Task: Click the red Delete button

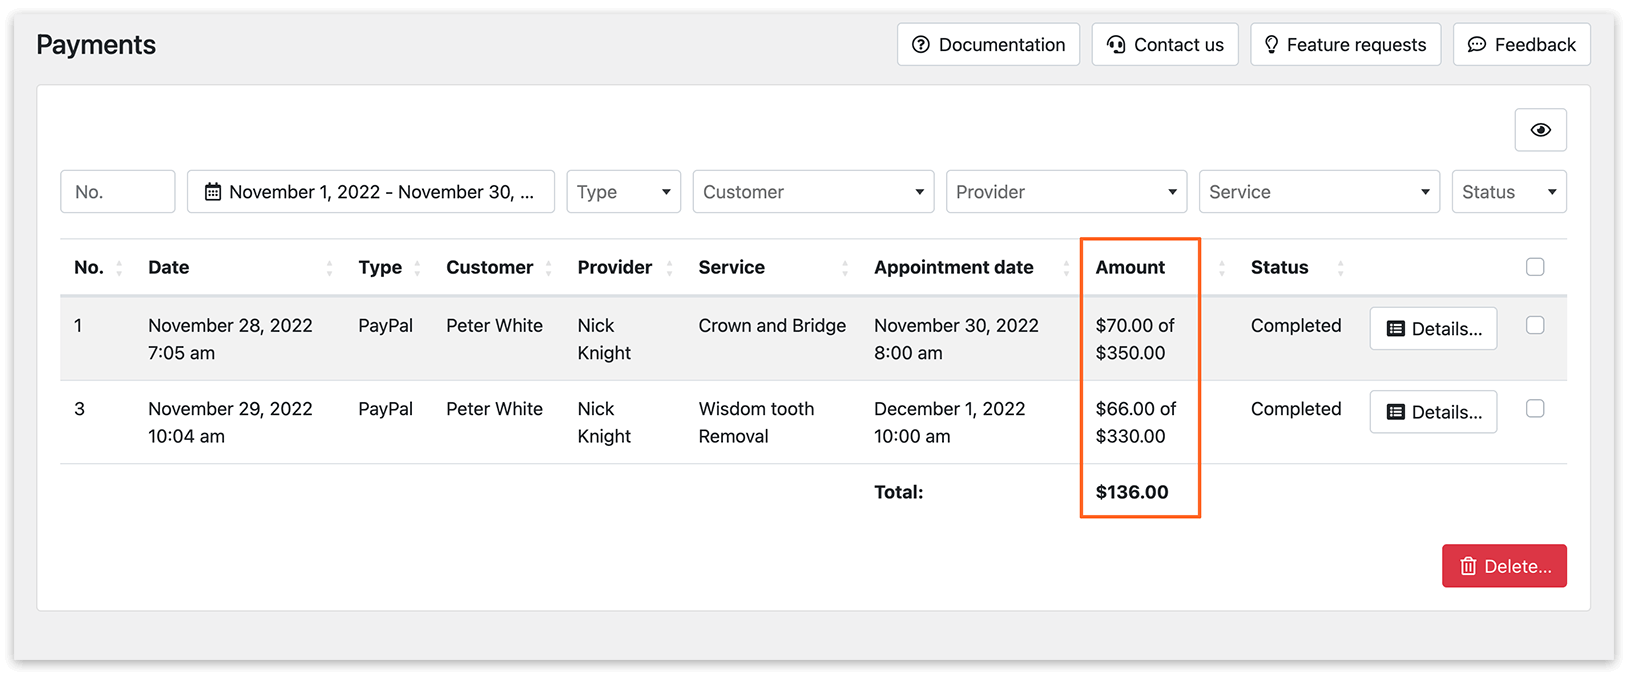Action: (1504, 566)
